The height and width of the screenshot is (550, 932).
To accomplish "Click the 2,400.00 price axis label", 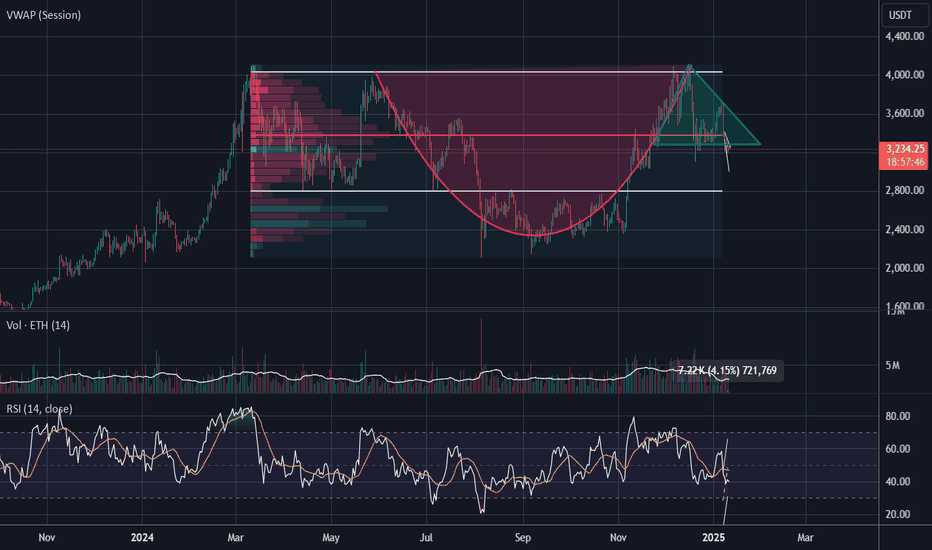I will point(905,230).
